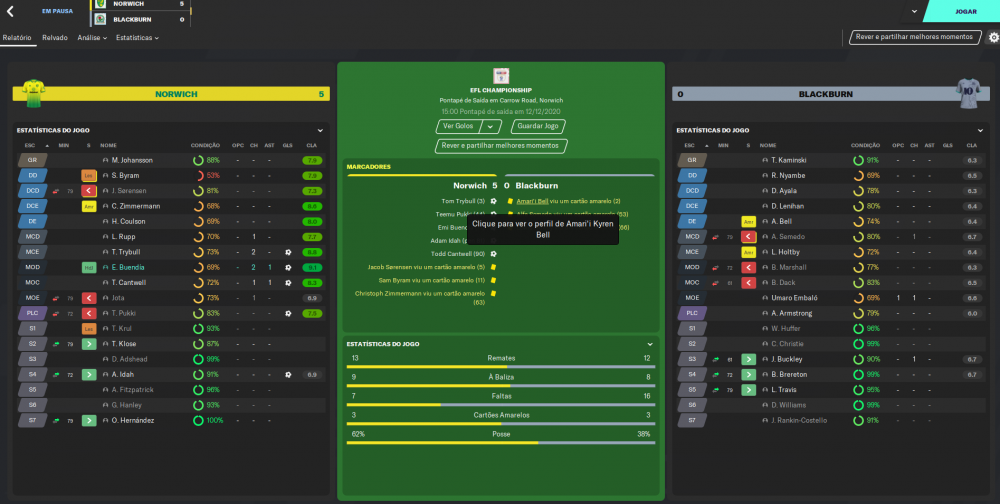Click B. Brereton's green substituted-on icon

748,374
